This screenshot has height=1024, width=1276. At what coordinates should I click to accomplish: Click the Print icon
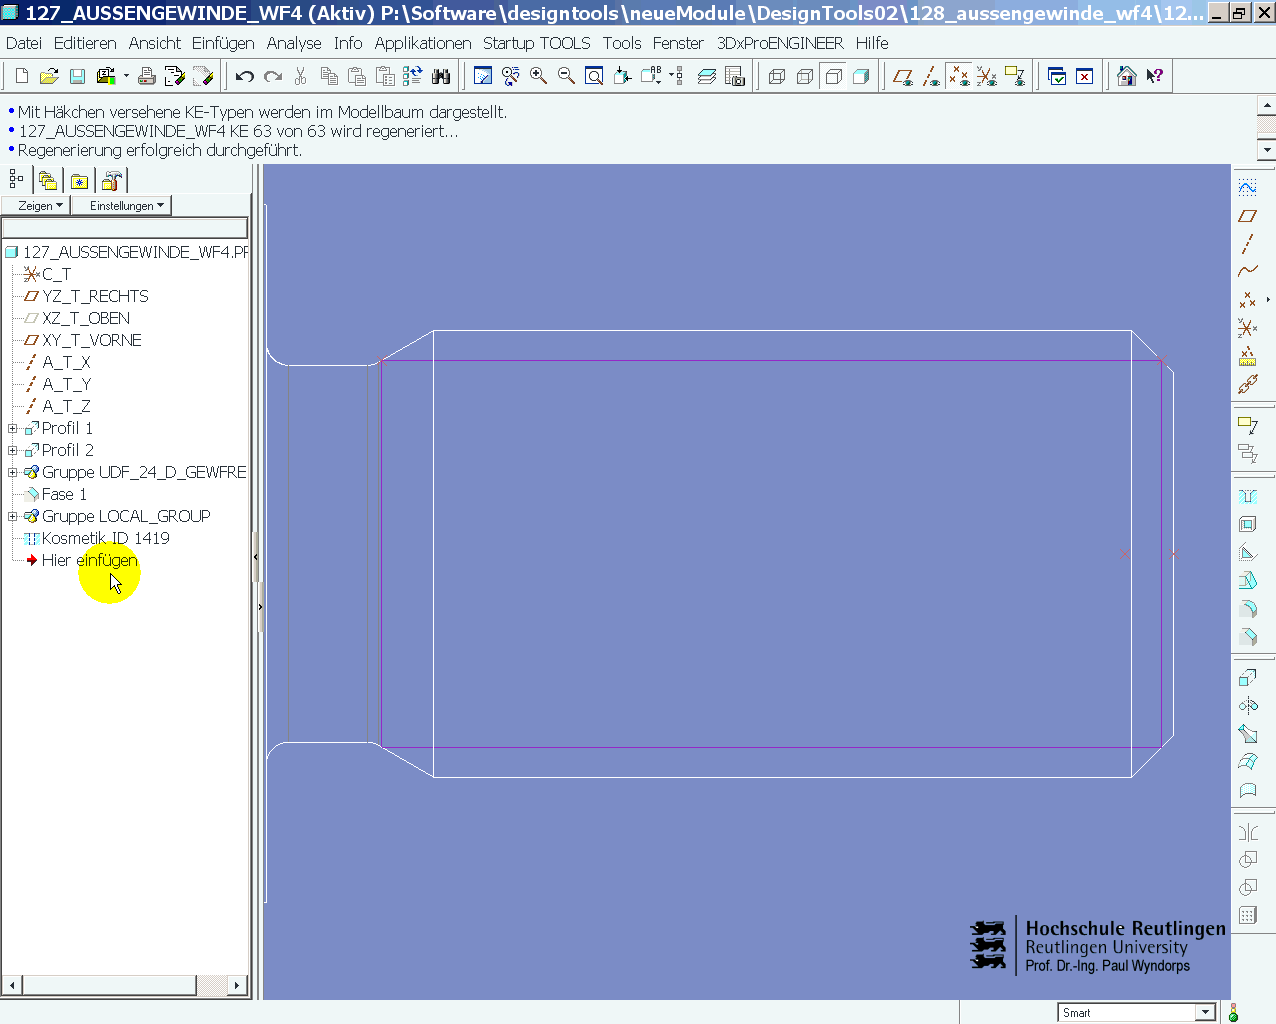(x=147, y=76)
